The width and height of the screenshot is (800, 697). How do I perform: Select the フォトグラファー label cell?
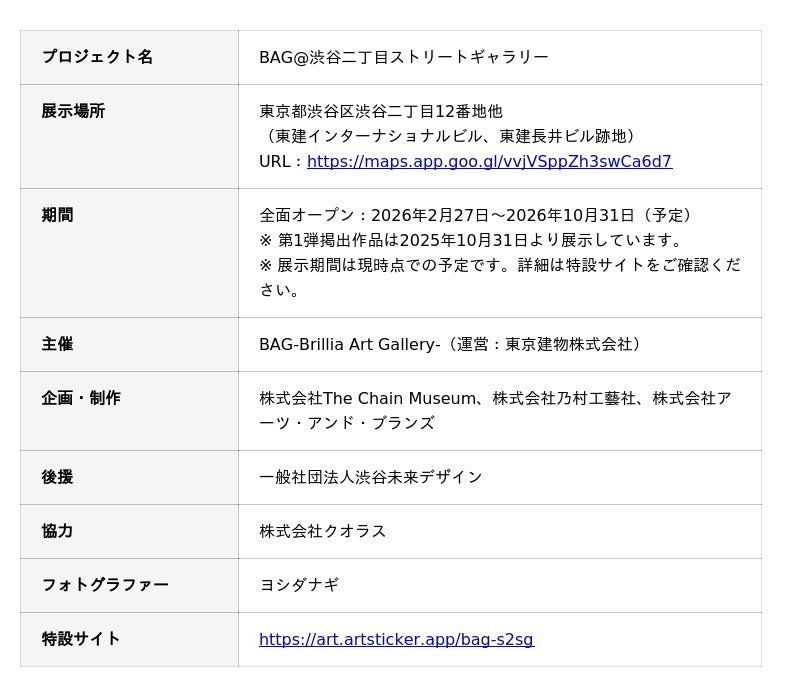[105, 585]
